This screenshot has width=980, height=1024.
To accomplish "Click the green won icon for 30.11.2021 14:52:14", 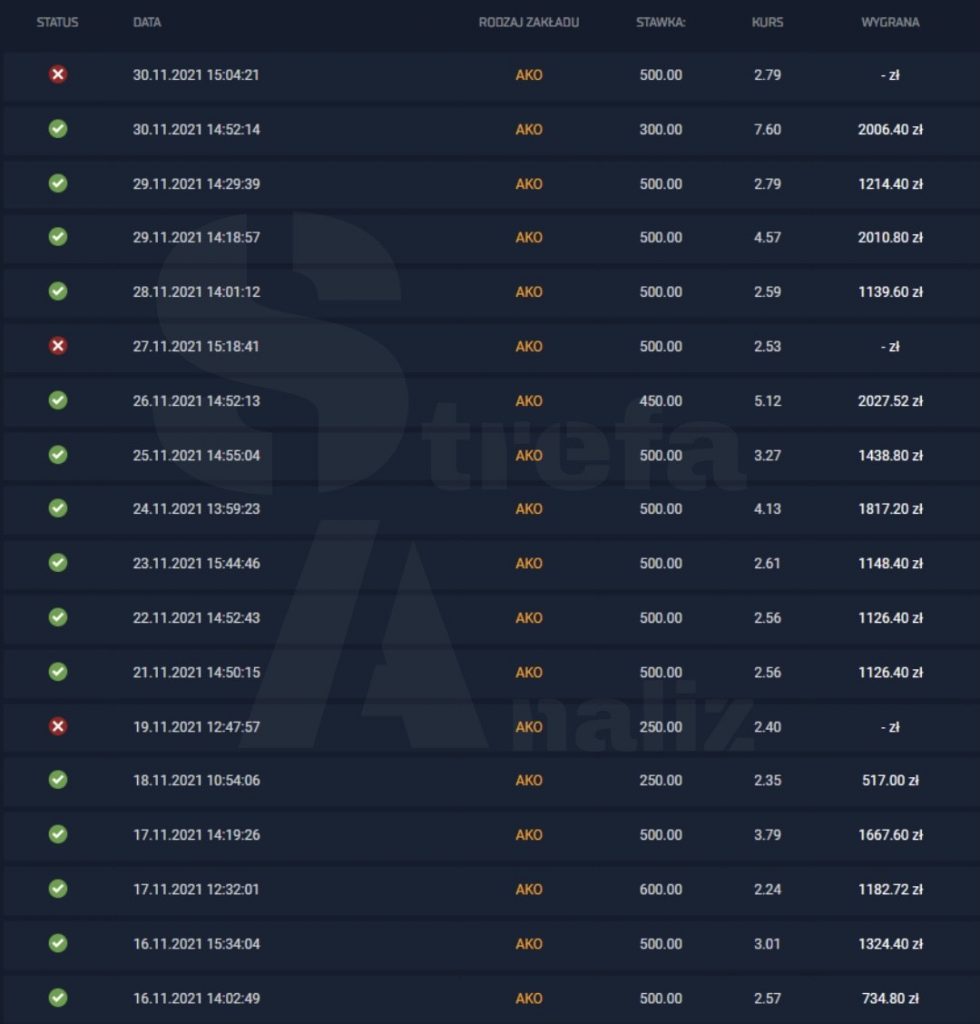I will [x=58, y=129].
